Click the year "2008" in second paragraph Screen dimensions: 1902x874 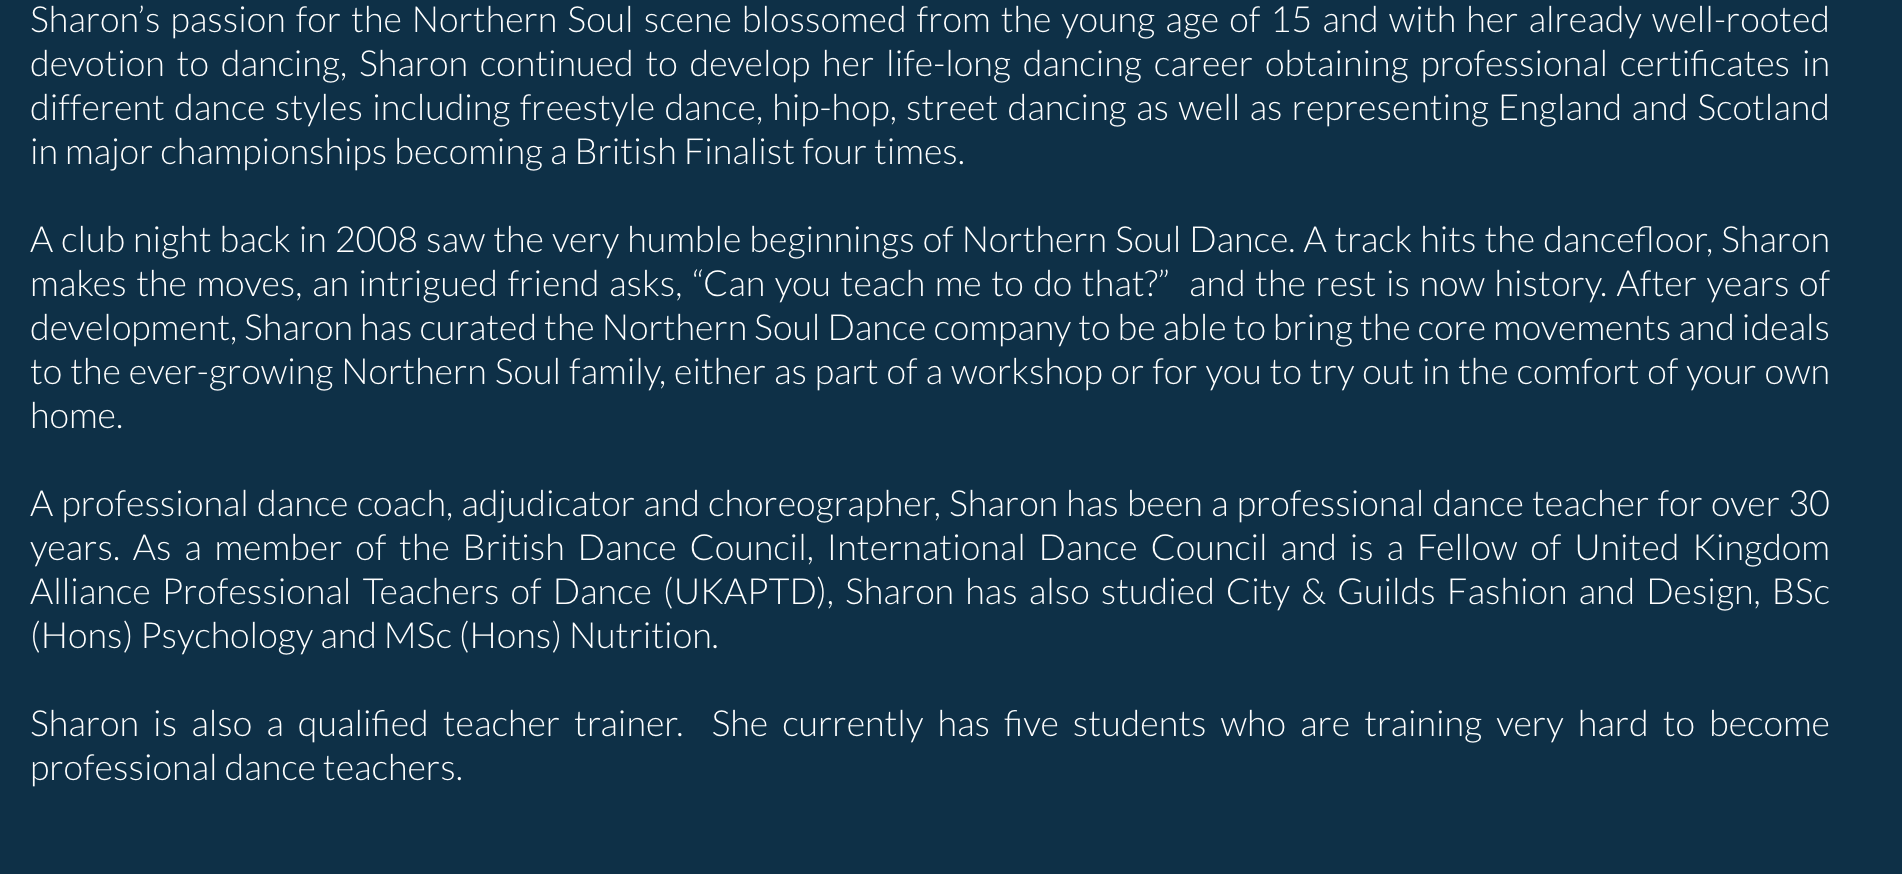pos(376,240)
